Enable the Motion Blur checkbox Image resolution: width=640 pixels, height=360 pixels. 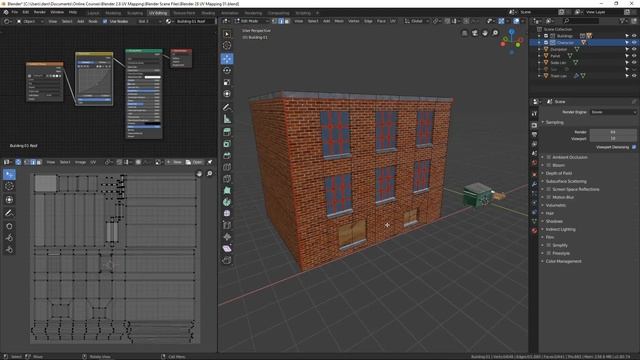coord(549,197)
